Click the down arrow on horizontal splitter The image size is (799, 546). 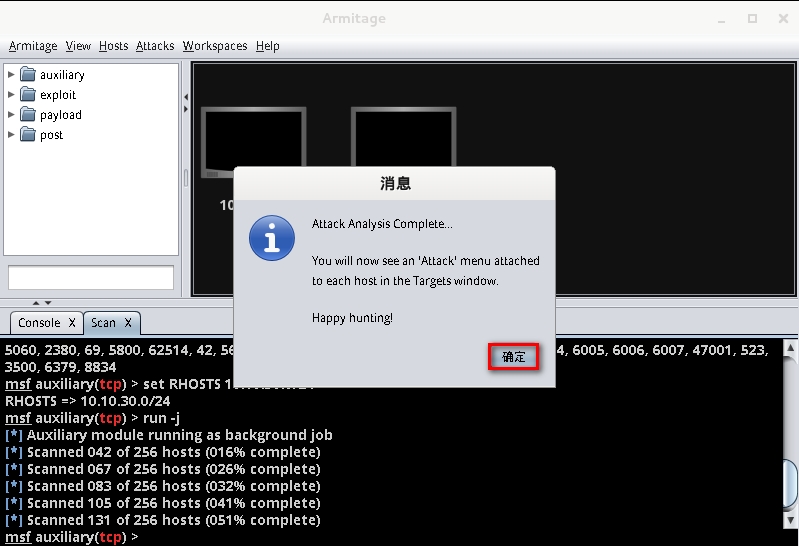48,303
